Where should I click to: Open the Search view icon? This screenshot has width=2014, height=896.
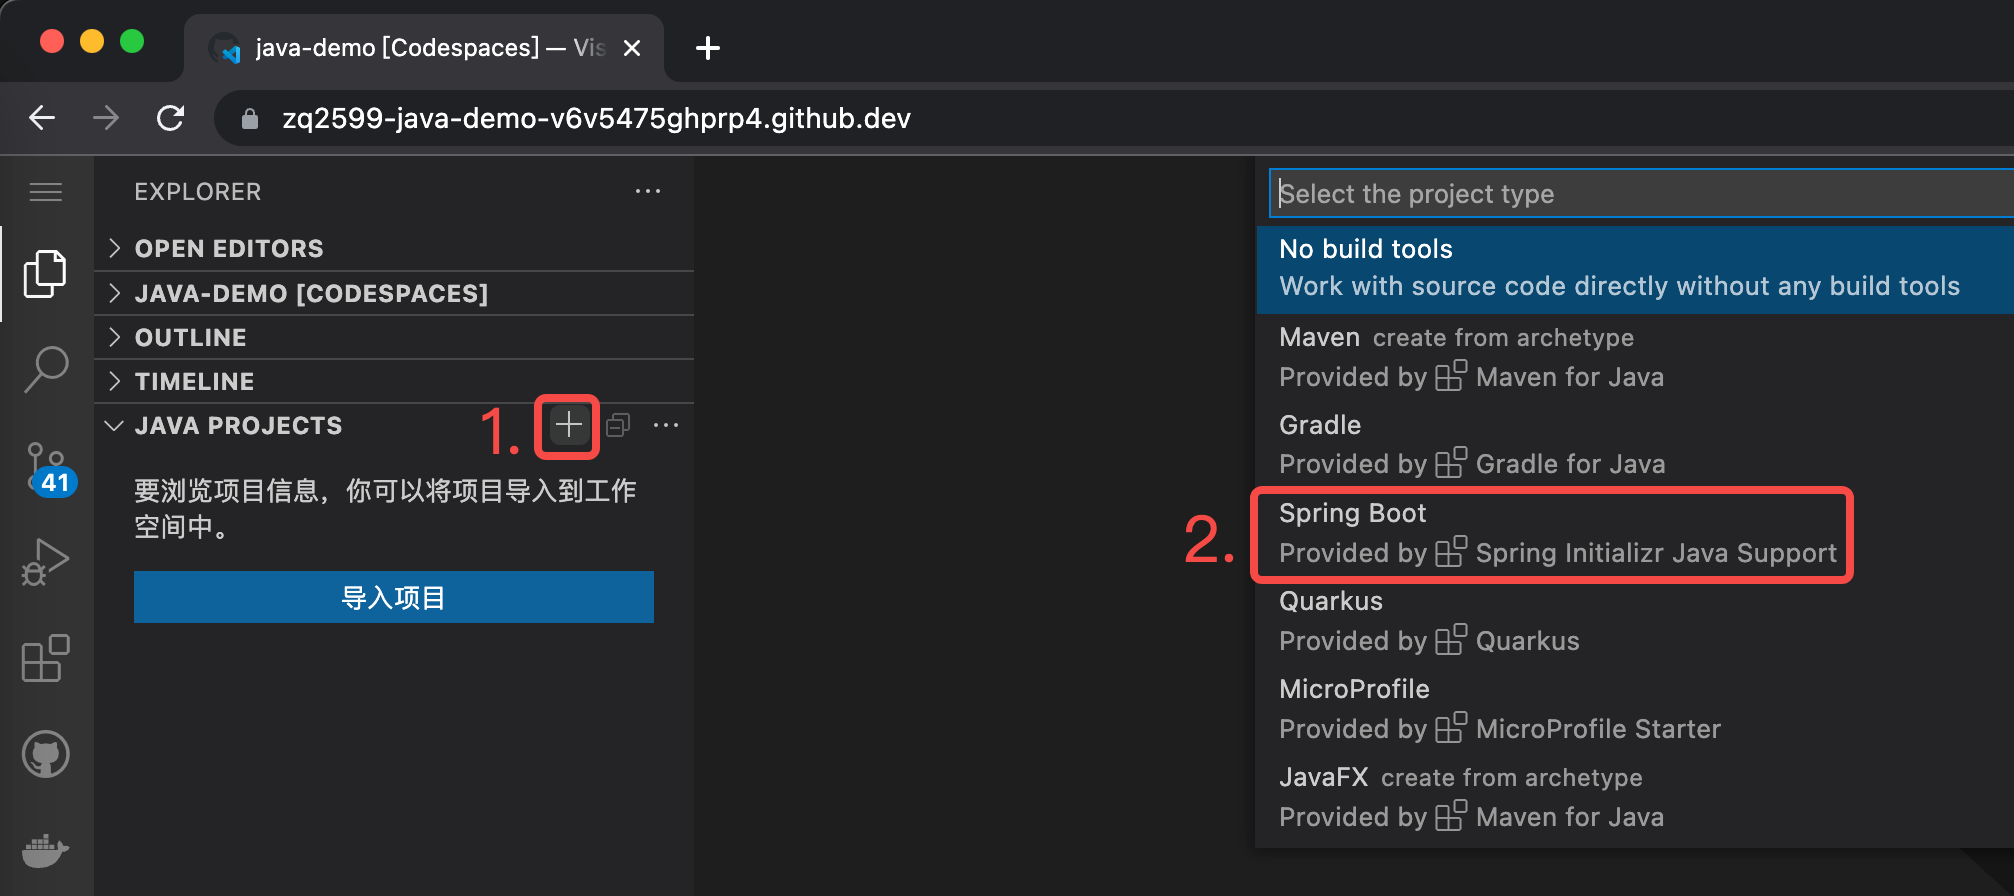click(46, 369)
